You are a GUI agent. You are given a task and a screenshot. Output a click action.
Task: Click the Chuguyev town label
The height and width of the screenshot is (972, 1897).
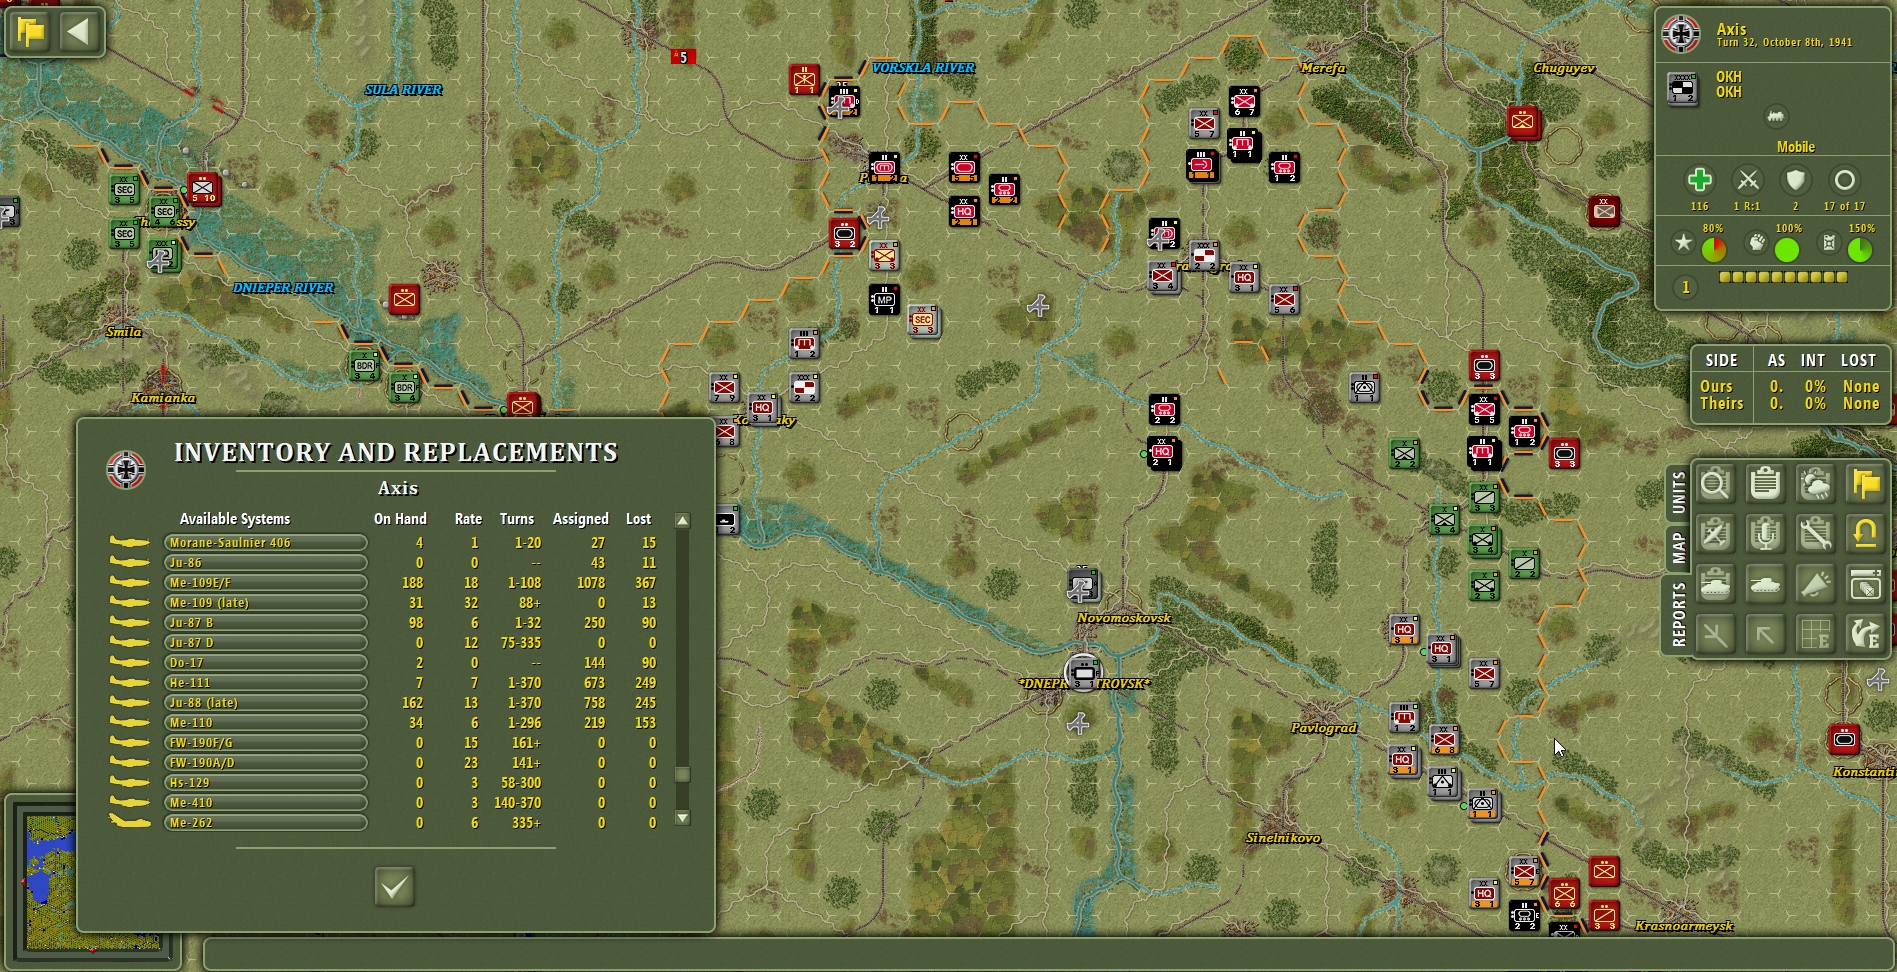coord(1564,68)
